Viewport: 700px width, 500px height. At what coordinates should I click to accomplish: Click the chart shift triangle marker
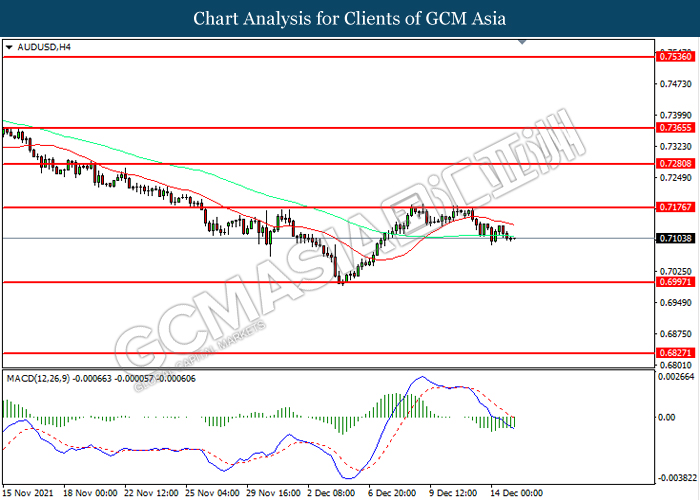[x=522, y=42]
